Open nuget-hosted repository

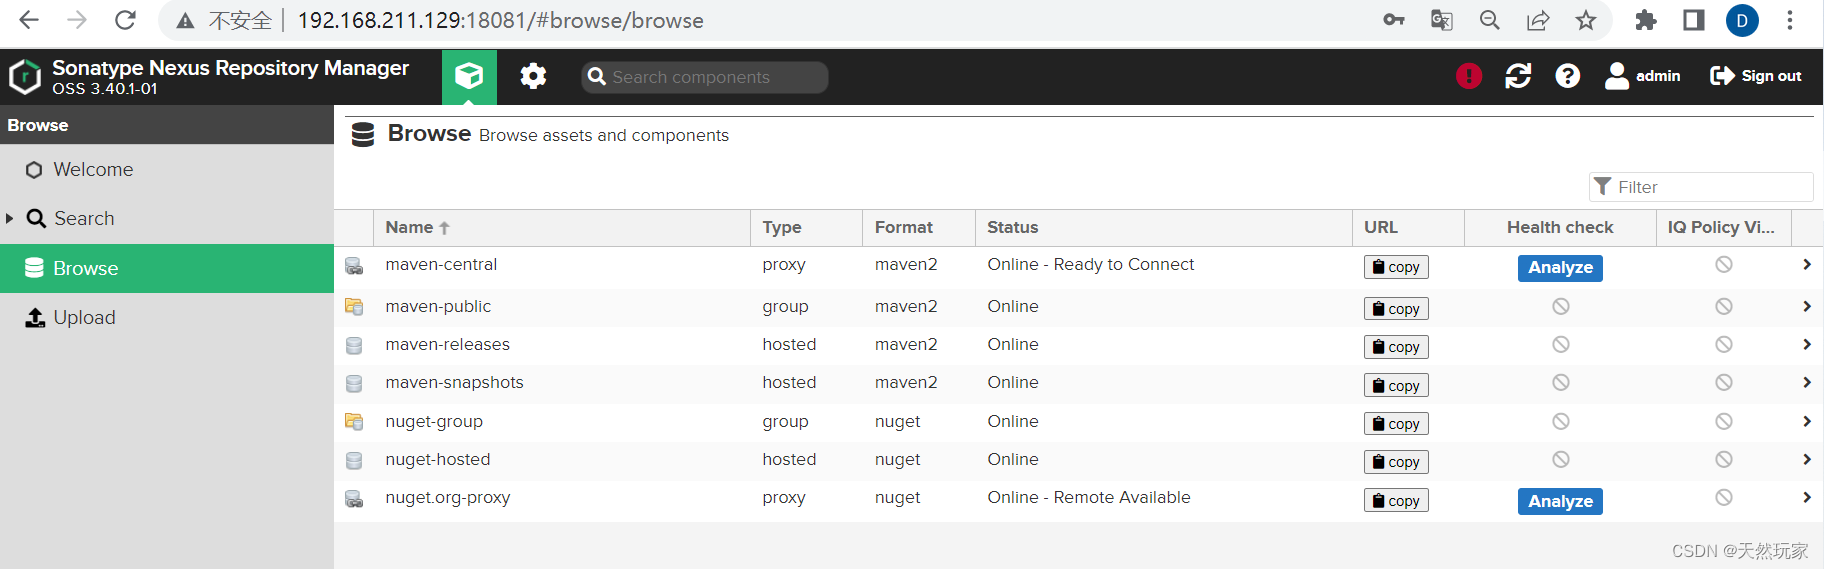(x=438, y=459)
